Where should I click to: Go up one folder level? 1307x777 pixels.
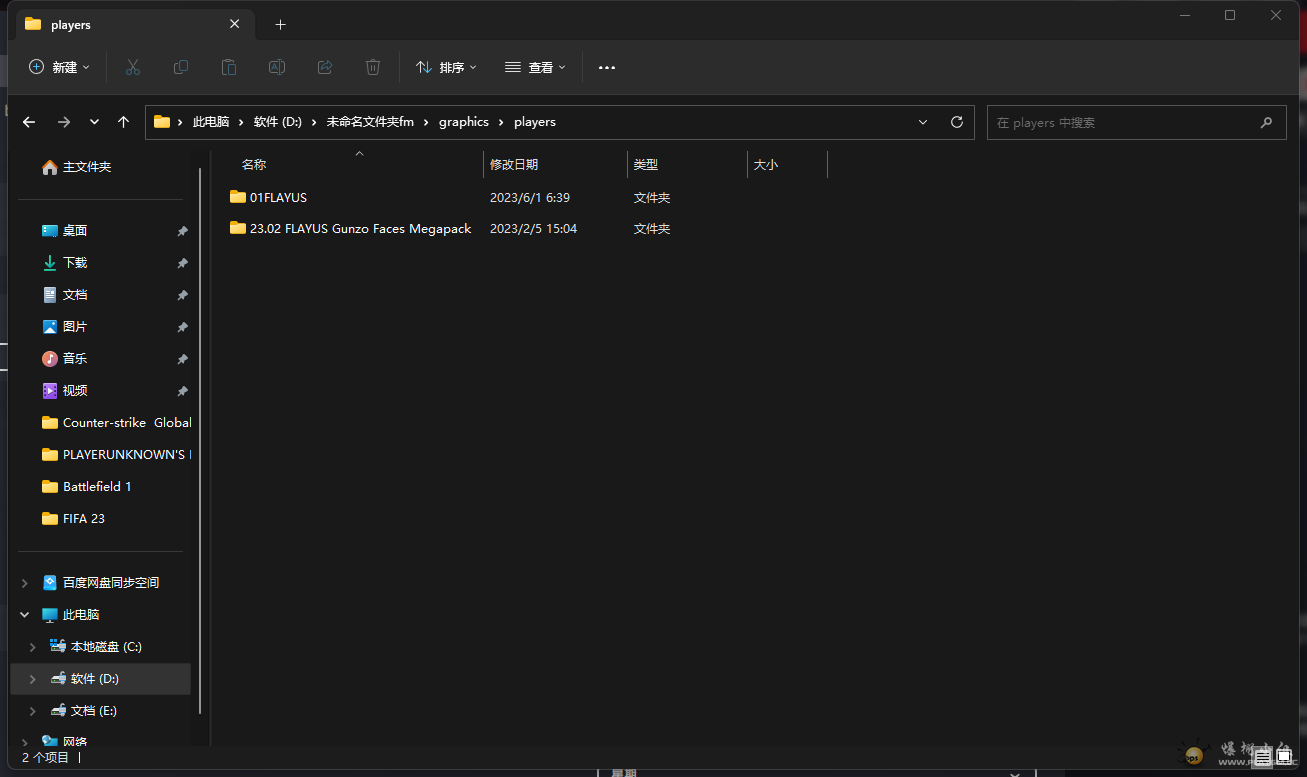(123, 122)
